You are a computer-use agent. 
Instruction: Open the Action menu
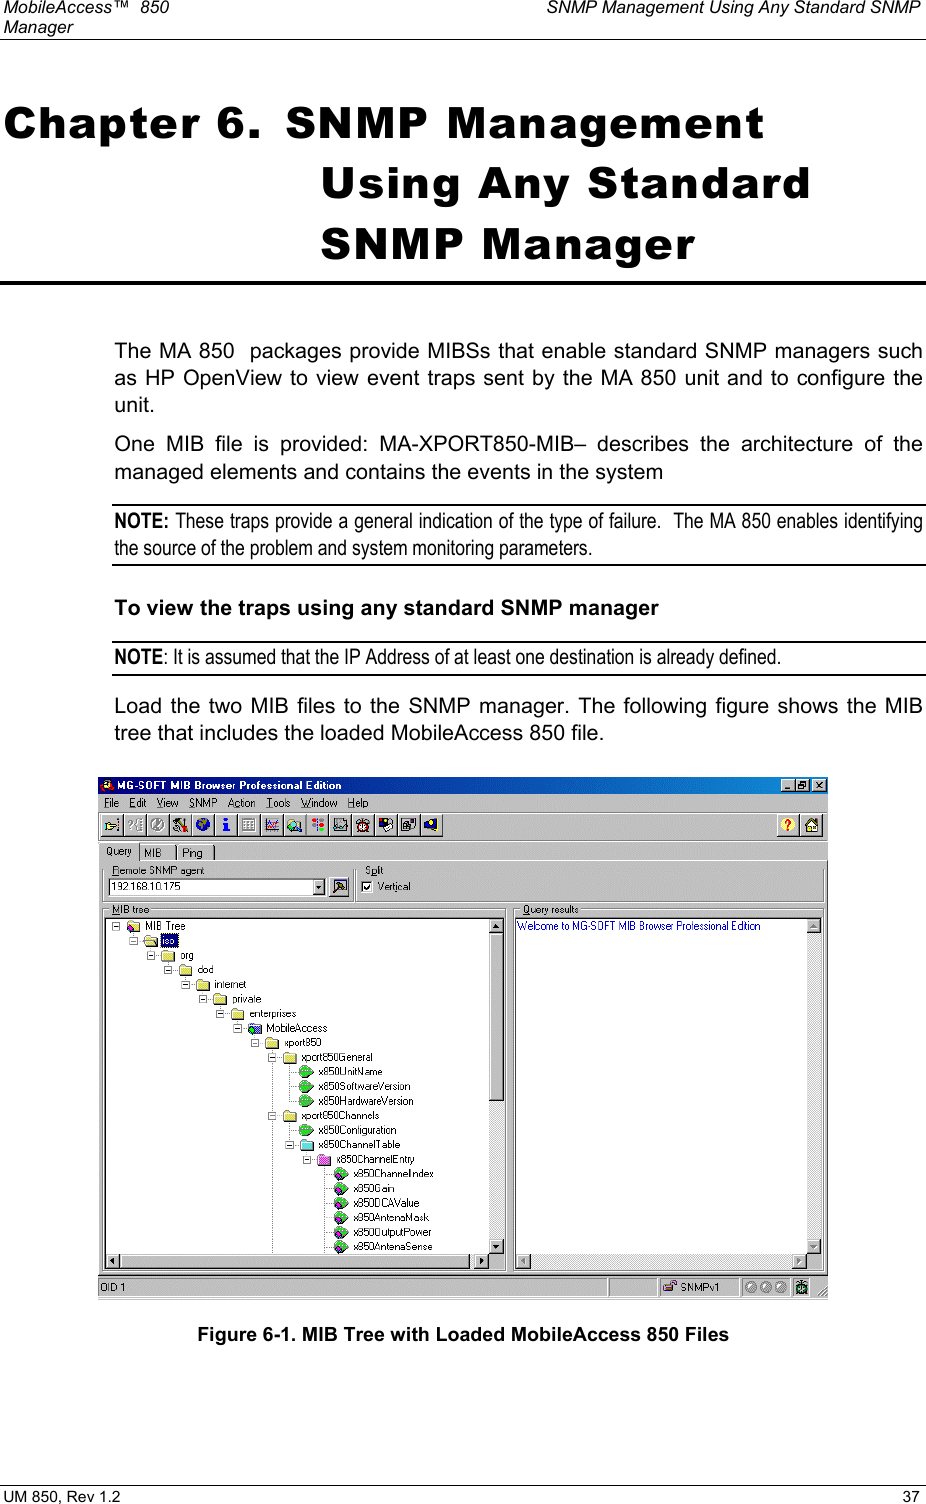point(242,803)
